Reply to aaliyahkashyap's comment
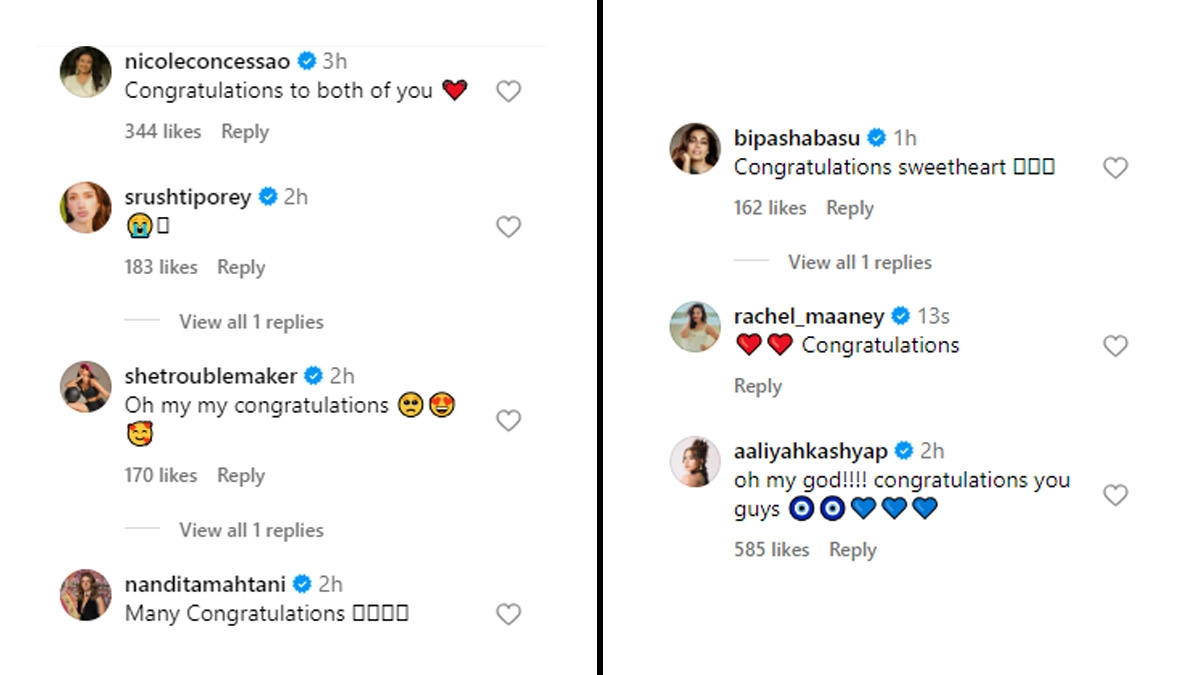1200x675 pixels. pos(853,550)
